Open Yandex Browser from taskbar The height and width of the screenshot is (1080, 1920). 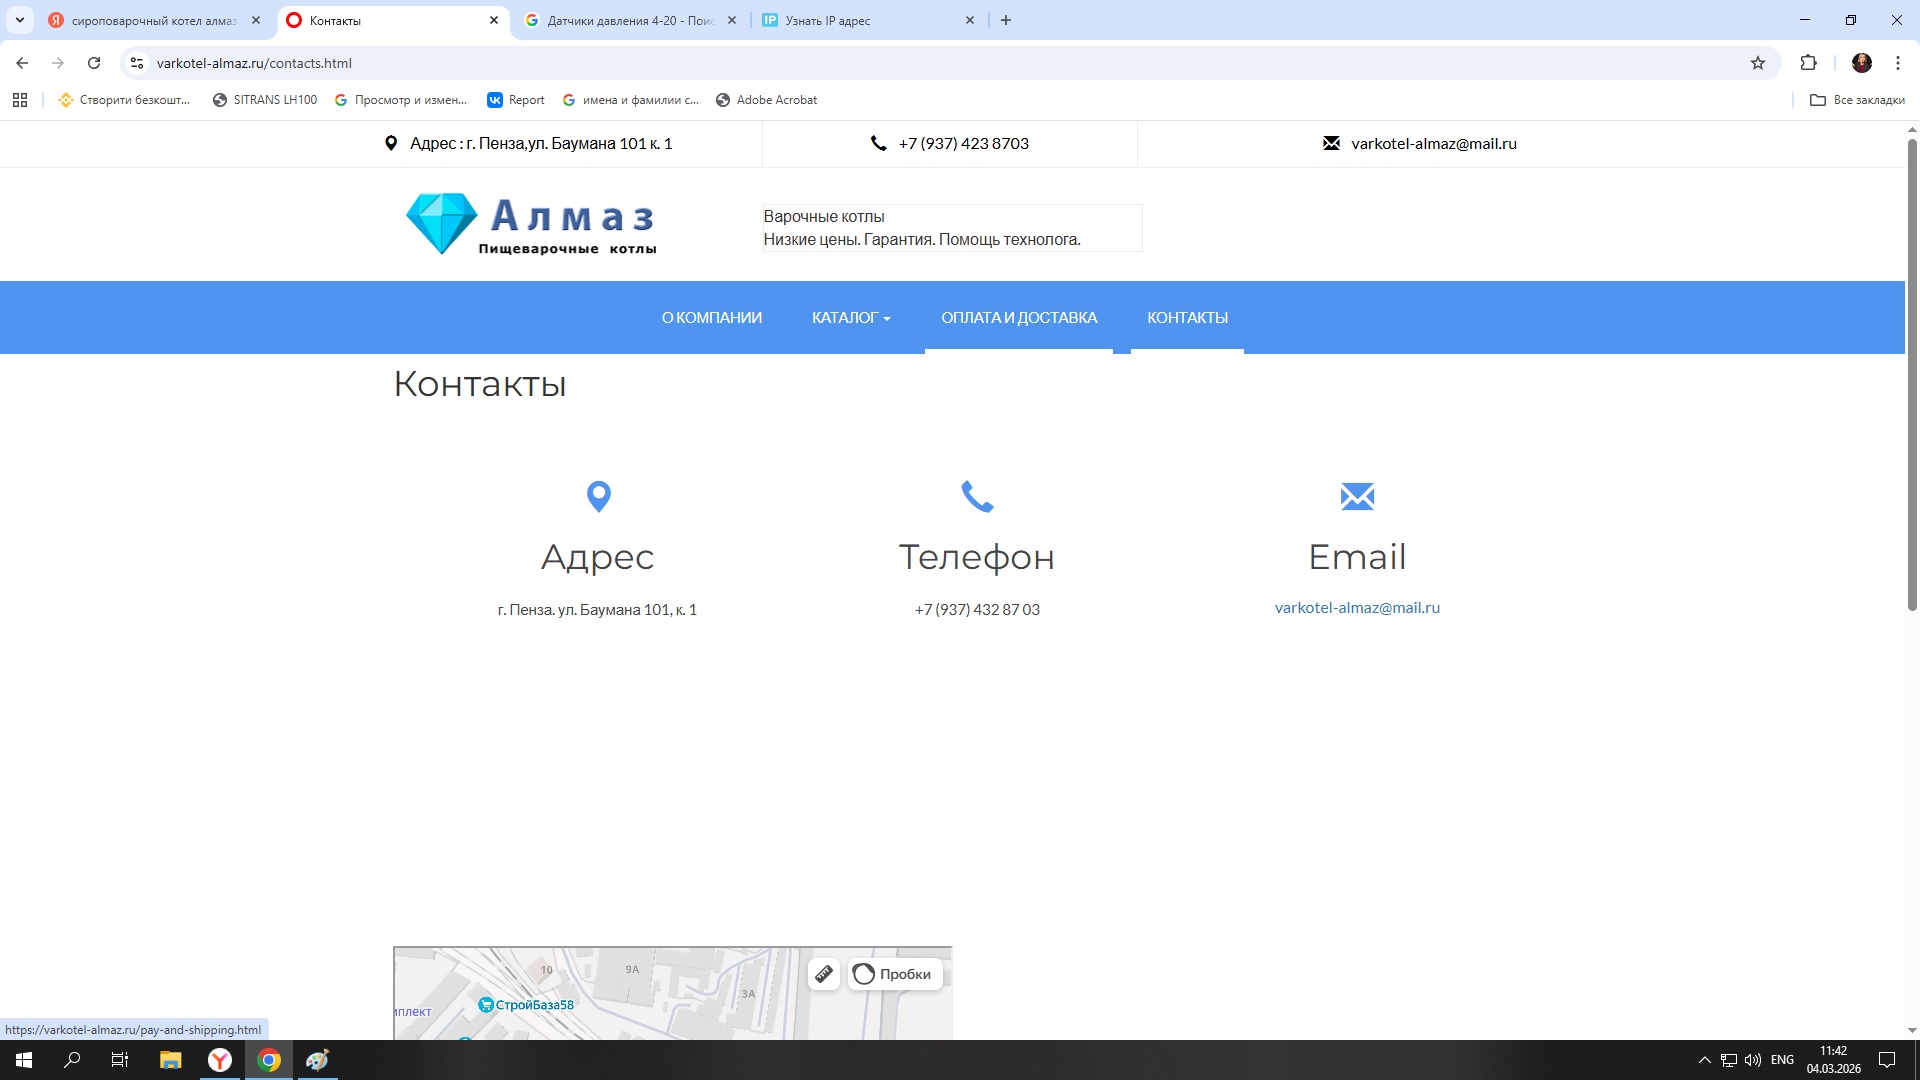click(219, 1060)
